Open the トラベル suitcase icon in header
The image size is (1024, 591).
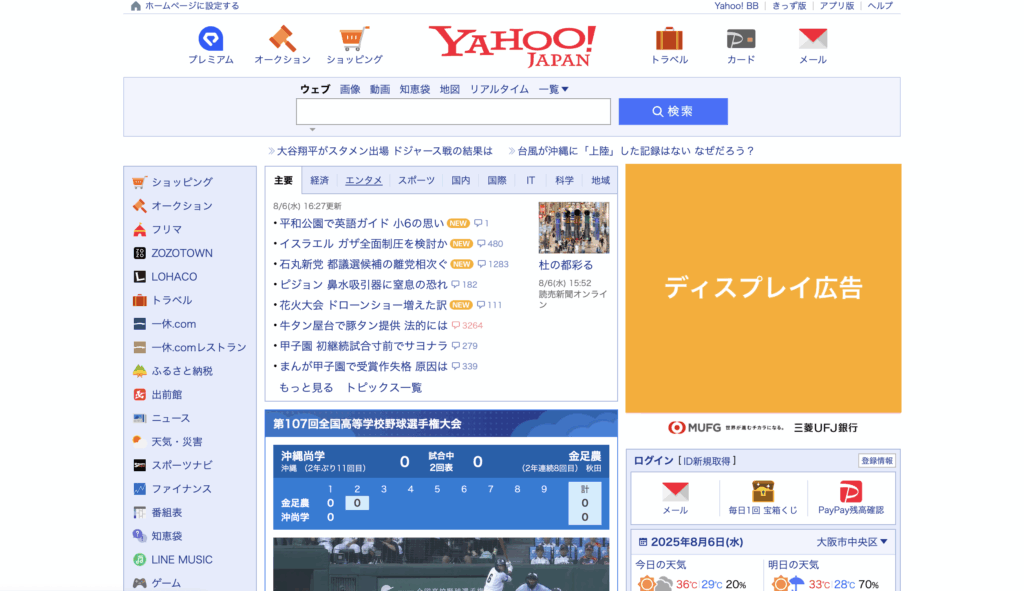669,39
